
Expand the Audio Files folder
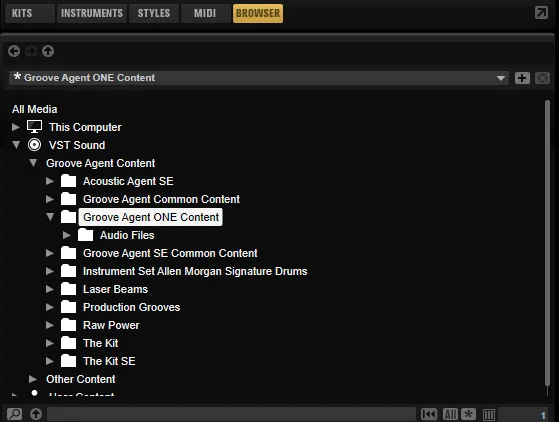pos(67,235)
